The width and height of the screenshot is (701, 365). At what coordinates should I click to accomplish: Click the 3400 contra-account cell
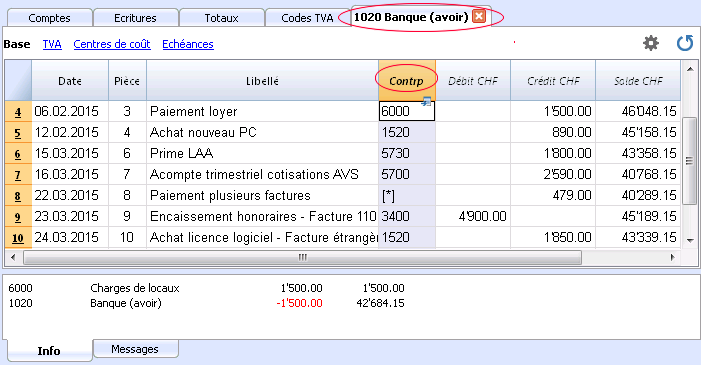(x=407, y=216)
